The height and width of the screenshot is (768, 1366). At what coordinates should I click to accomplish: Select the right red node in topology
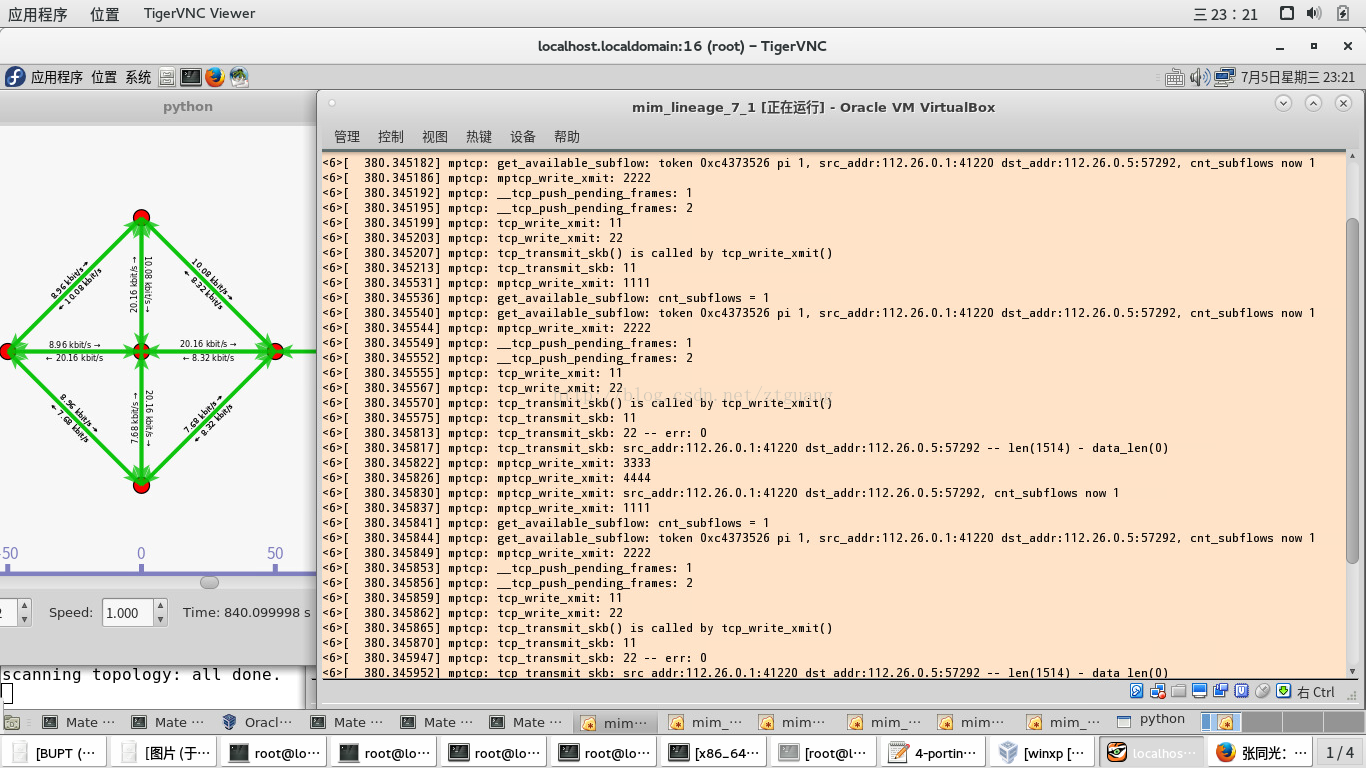coord(275,351)
